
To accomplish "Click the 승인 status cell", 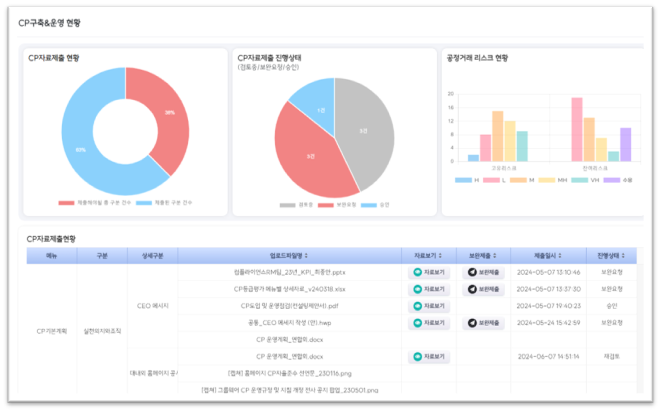I will (612, 306).
